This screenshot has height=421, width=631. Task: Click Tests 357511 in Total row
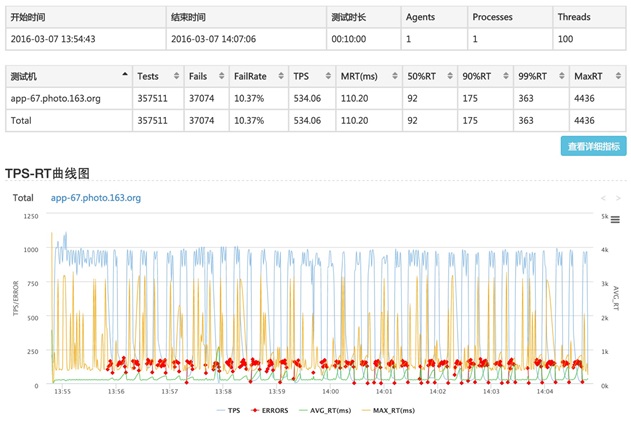153,120
